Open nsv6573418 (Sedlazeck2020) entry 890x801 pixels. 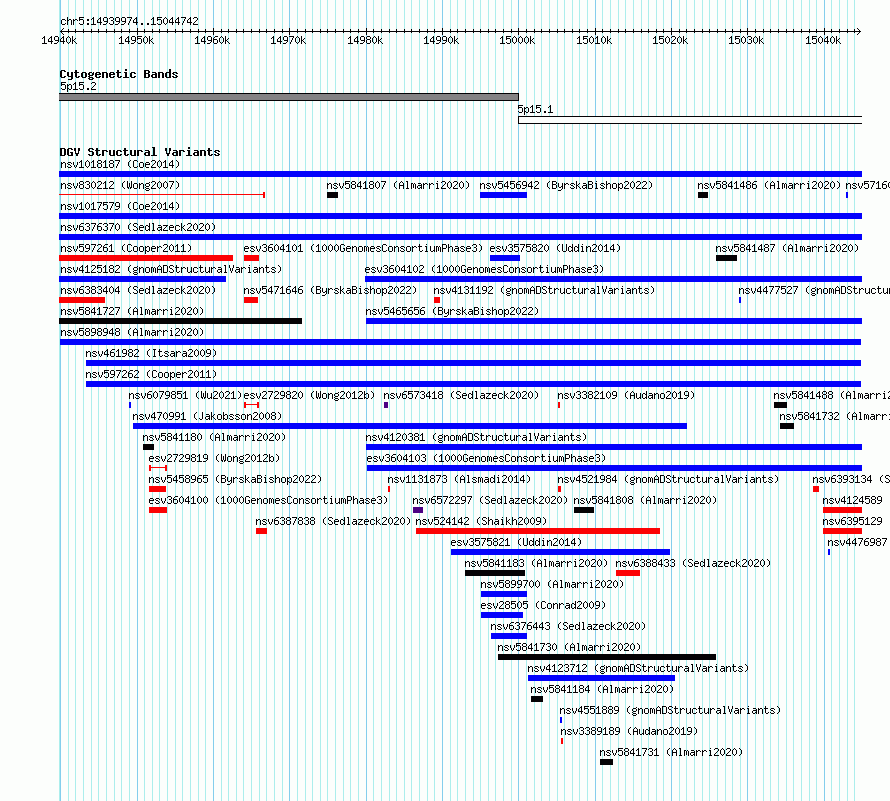461,396
